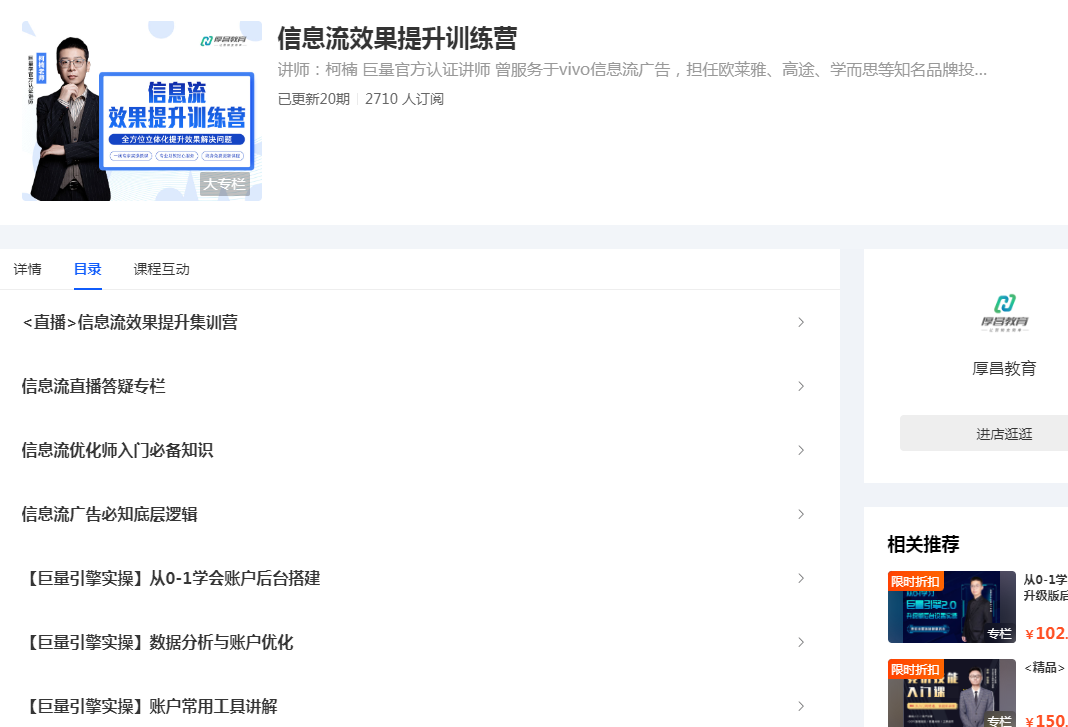This screenshot has height=727, width=1068.
Task: Click the 限时折扣 badge on 巨量引擎2.0 course
Action: tap(915, 581)
